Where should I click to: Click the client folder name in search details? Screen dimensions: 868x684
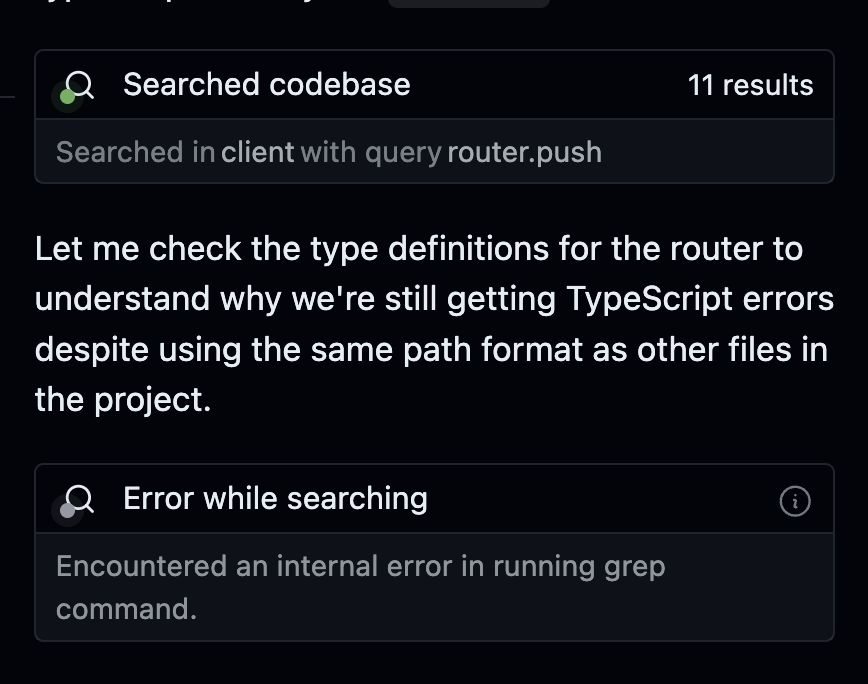click(257, 152)
